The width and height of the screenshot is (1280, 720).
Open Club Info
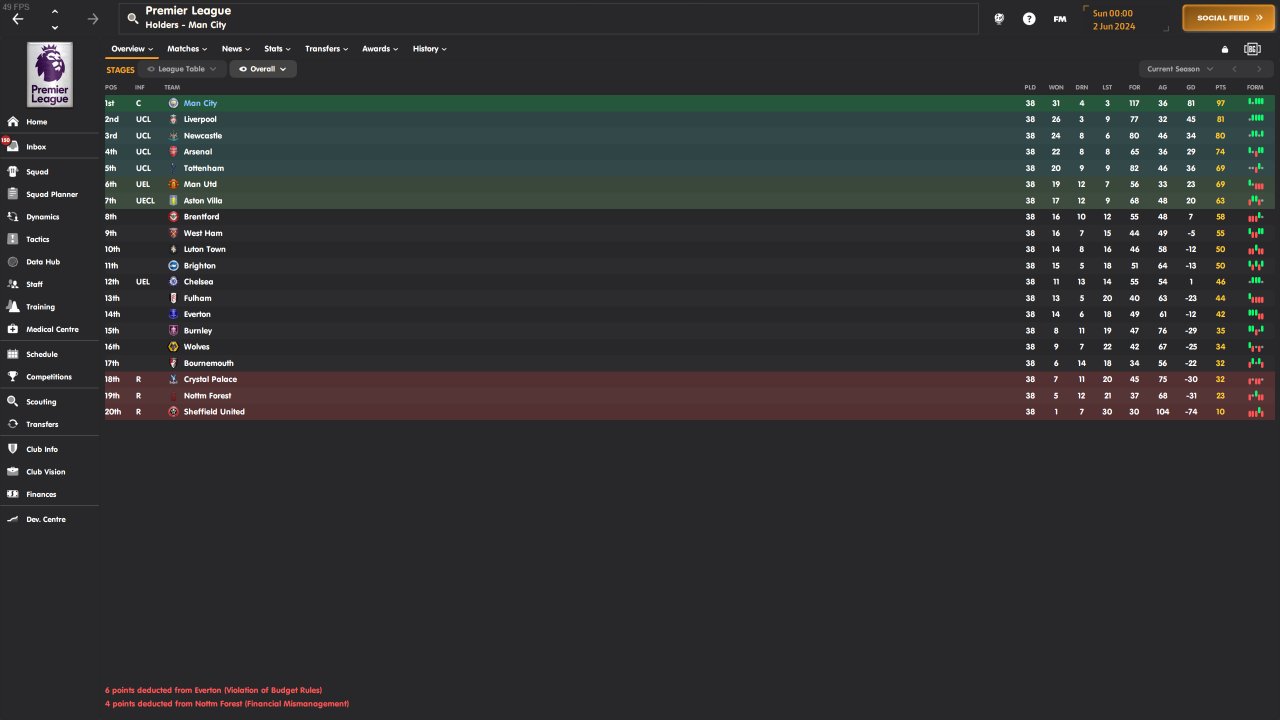click(x=42, y=449)
